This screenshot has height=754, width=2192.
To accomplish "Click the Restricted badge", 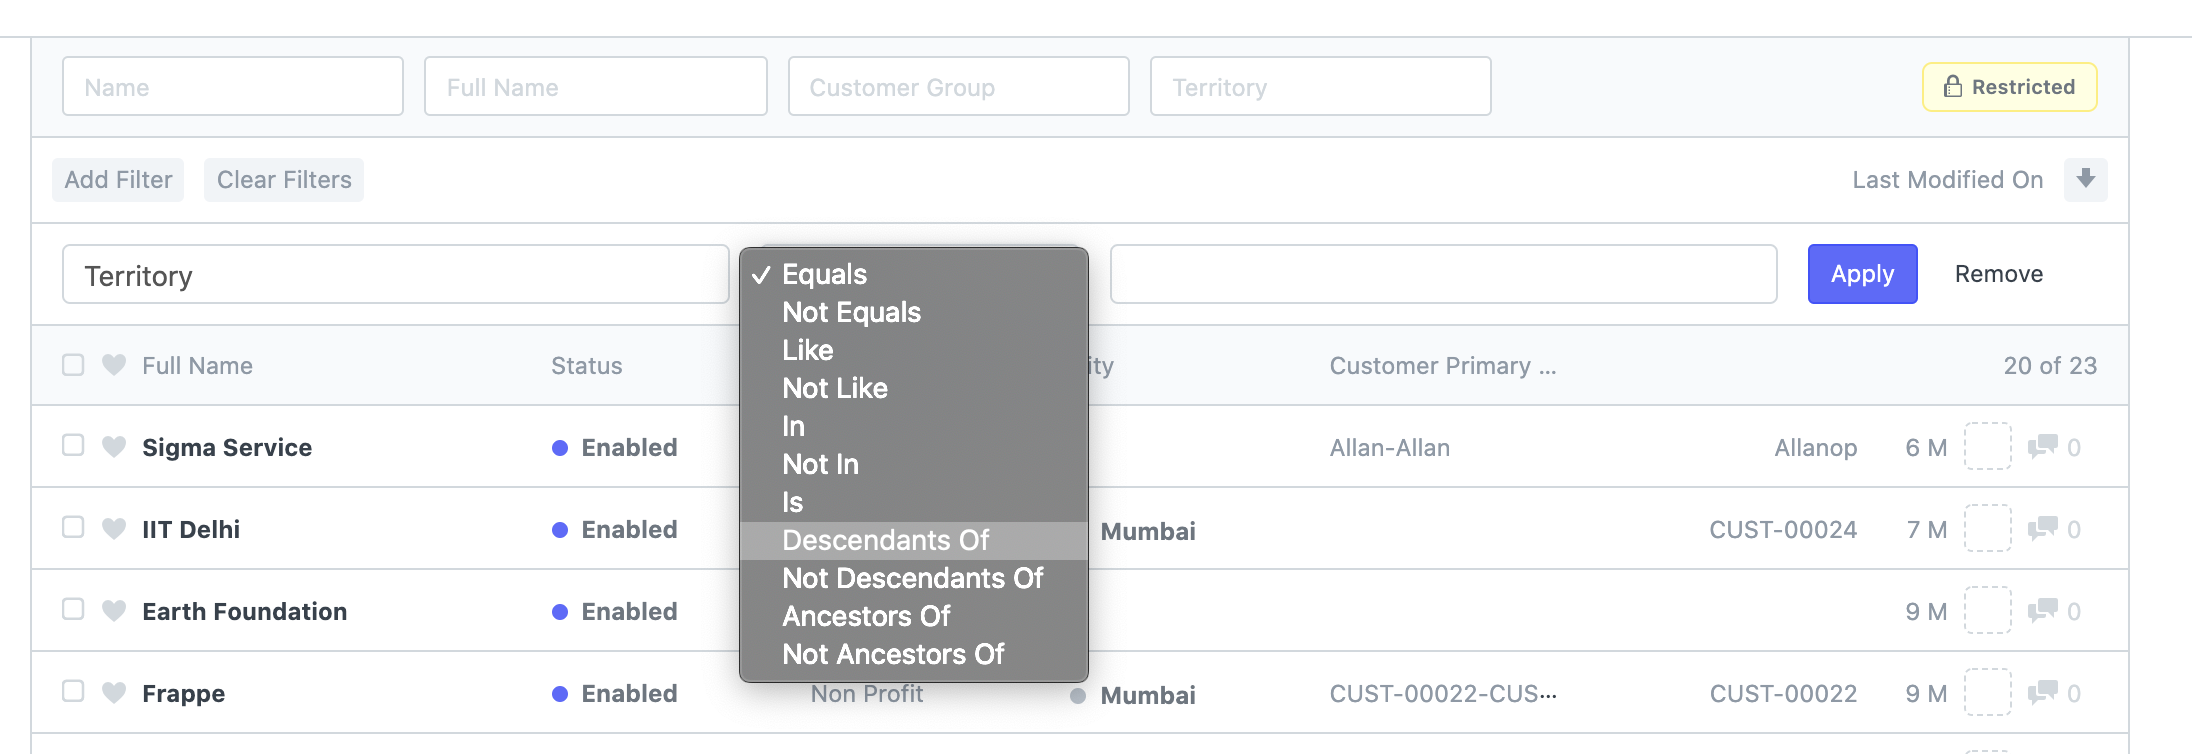I will 2009,87.
